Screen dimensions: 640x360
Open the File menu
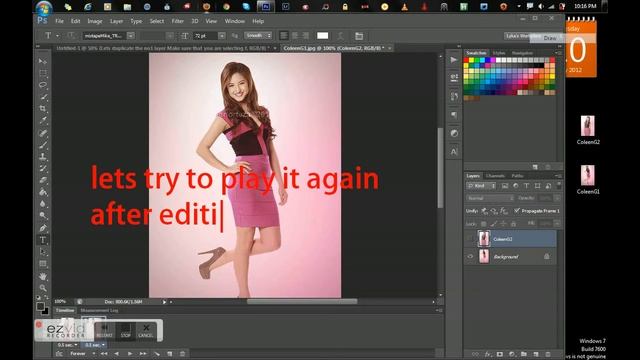[60, 21]
